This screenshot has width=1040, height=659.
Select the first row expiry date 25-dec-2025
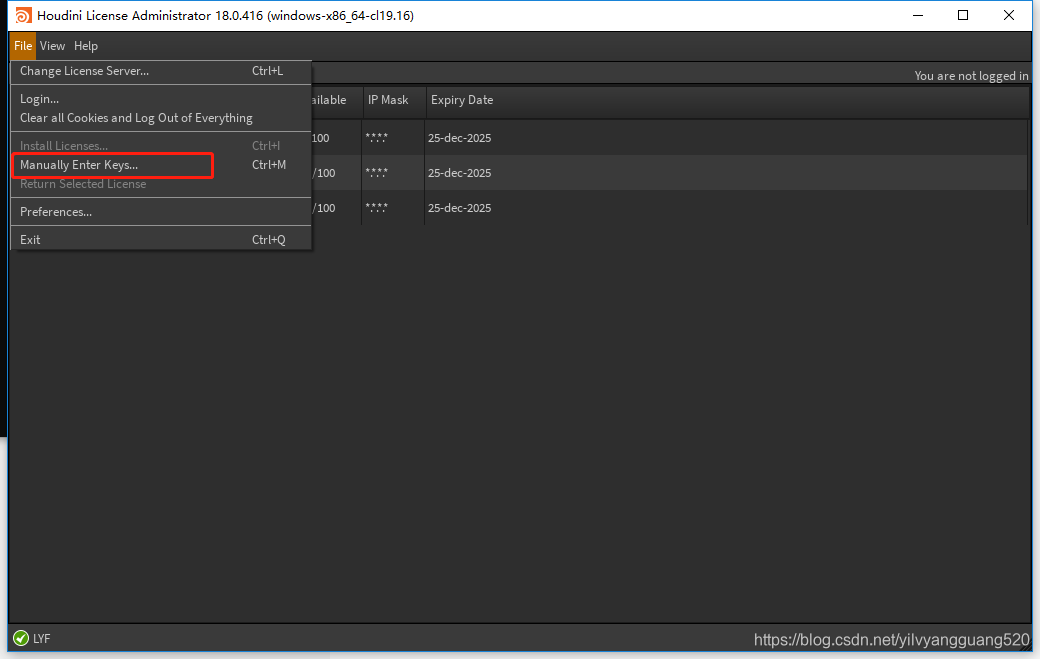(460, 138)
